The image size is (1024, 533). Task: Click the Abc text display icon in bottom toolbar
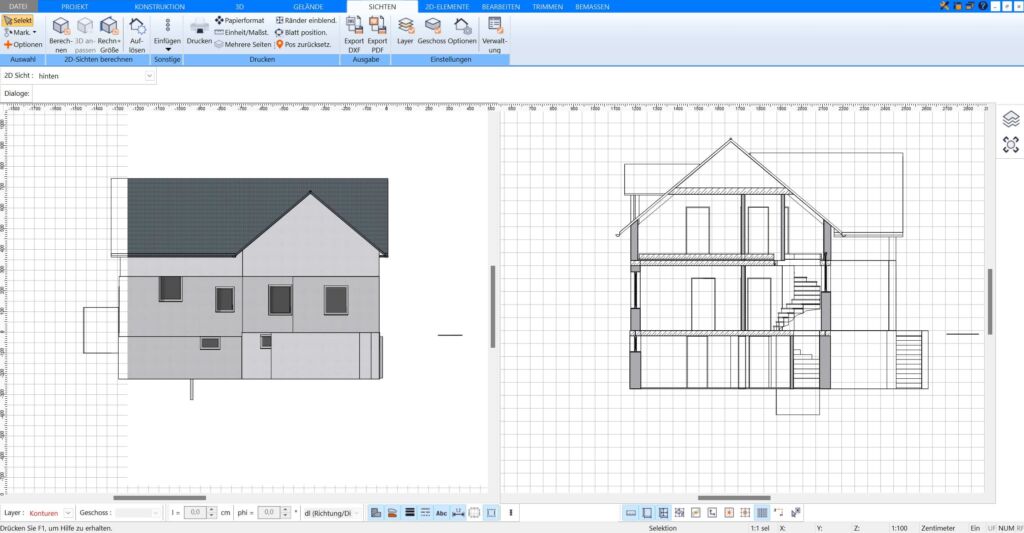click(441, 513)
